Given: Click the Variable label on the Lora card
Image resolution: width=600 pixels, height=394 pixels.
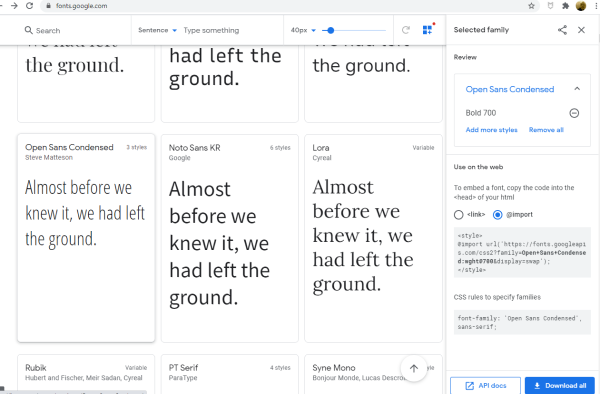Looking at the screenshot, I should click(423, 148).
